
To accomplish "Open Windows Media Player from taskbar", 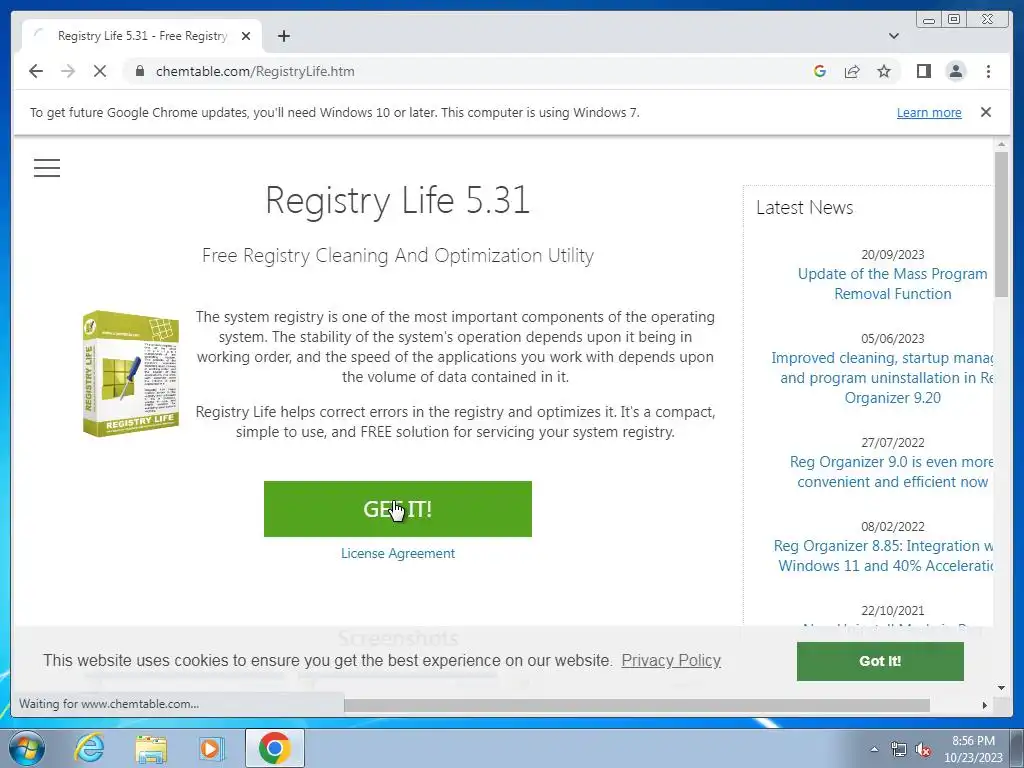I will (211, 748).
